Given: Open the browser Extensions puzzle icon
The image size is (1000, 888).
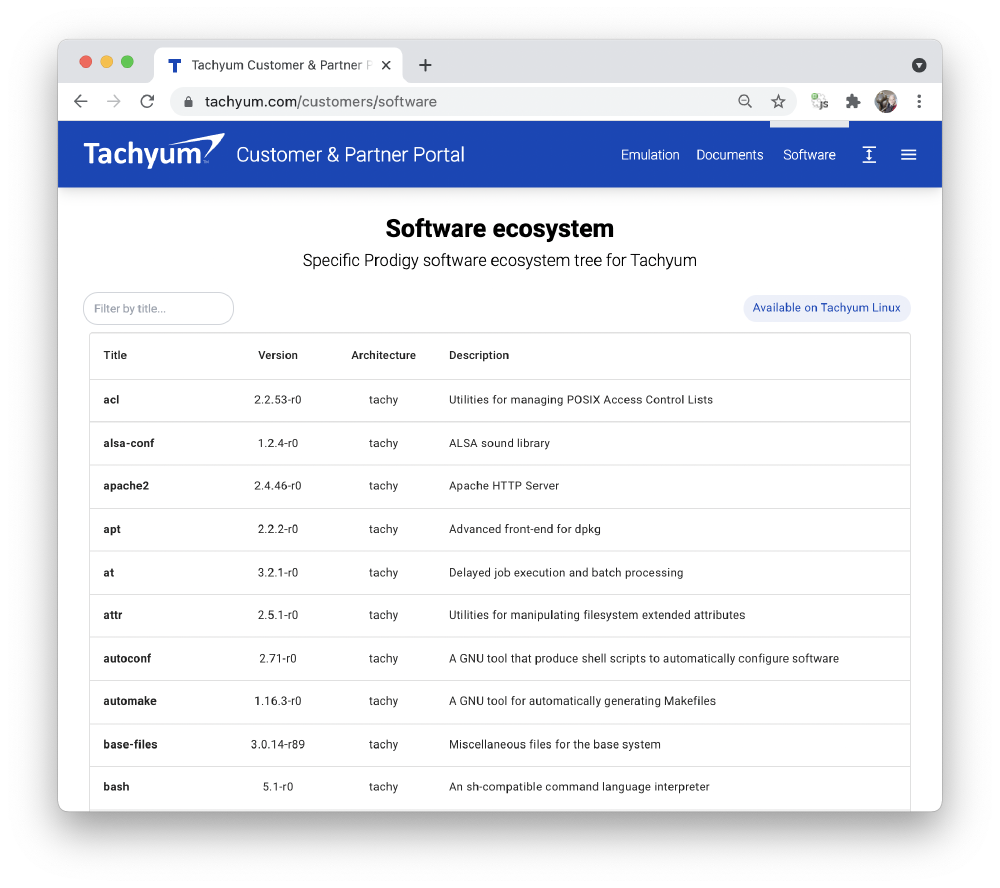Looking at the screenshot, I should [x=853, y=101].
